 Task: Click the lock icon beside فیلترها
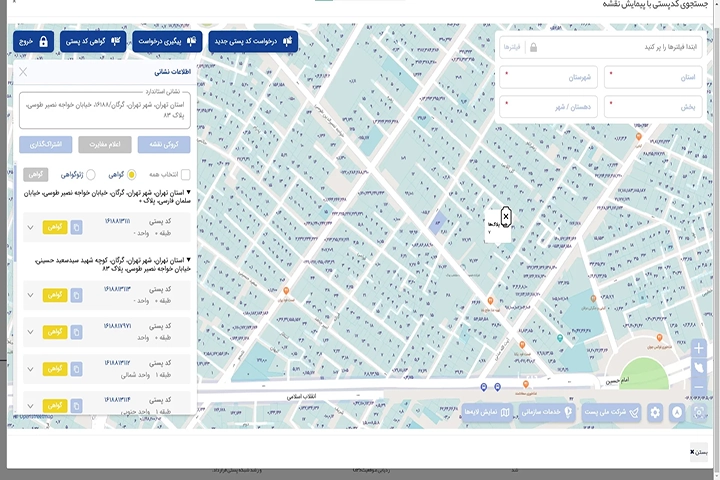click(x=533, y=47)
